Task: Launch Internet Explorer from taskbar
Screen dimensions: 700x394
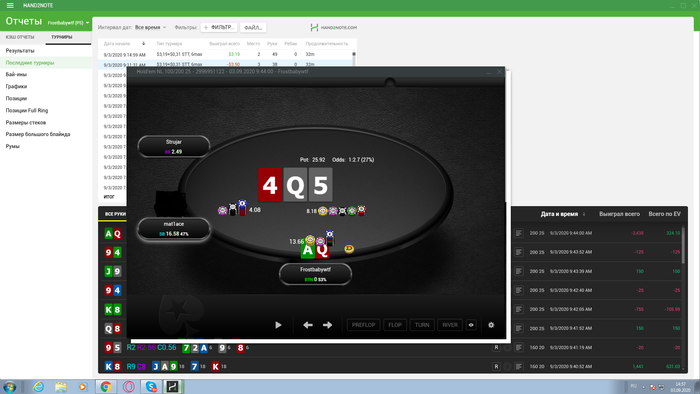Action: point(38,386)
